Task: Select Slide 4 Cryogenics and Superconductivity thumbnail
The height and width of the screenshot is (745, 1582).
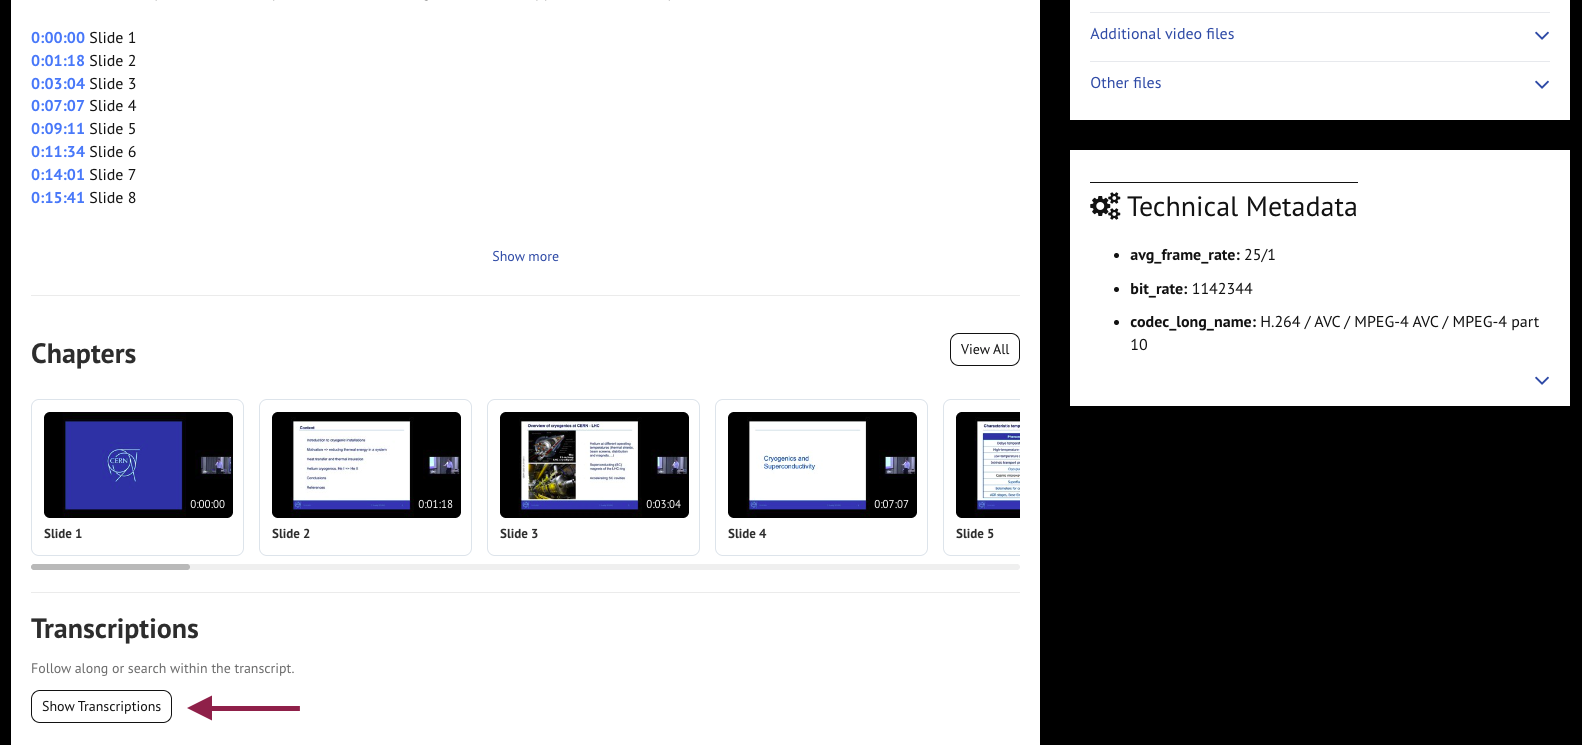Action: pyautogui.click(x=822, y=465)
